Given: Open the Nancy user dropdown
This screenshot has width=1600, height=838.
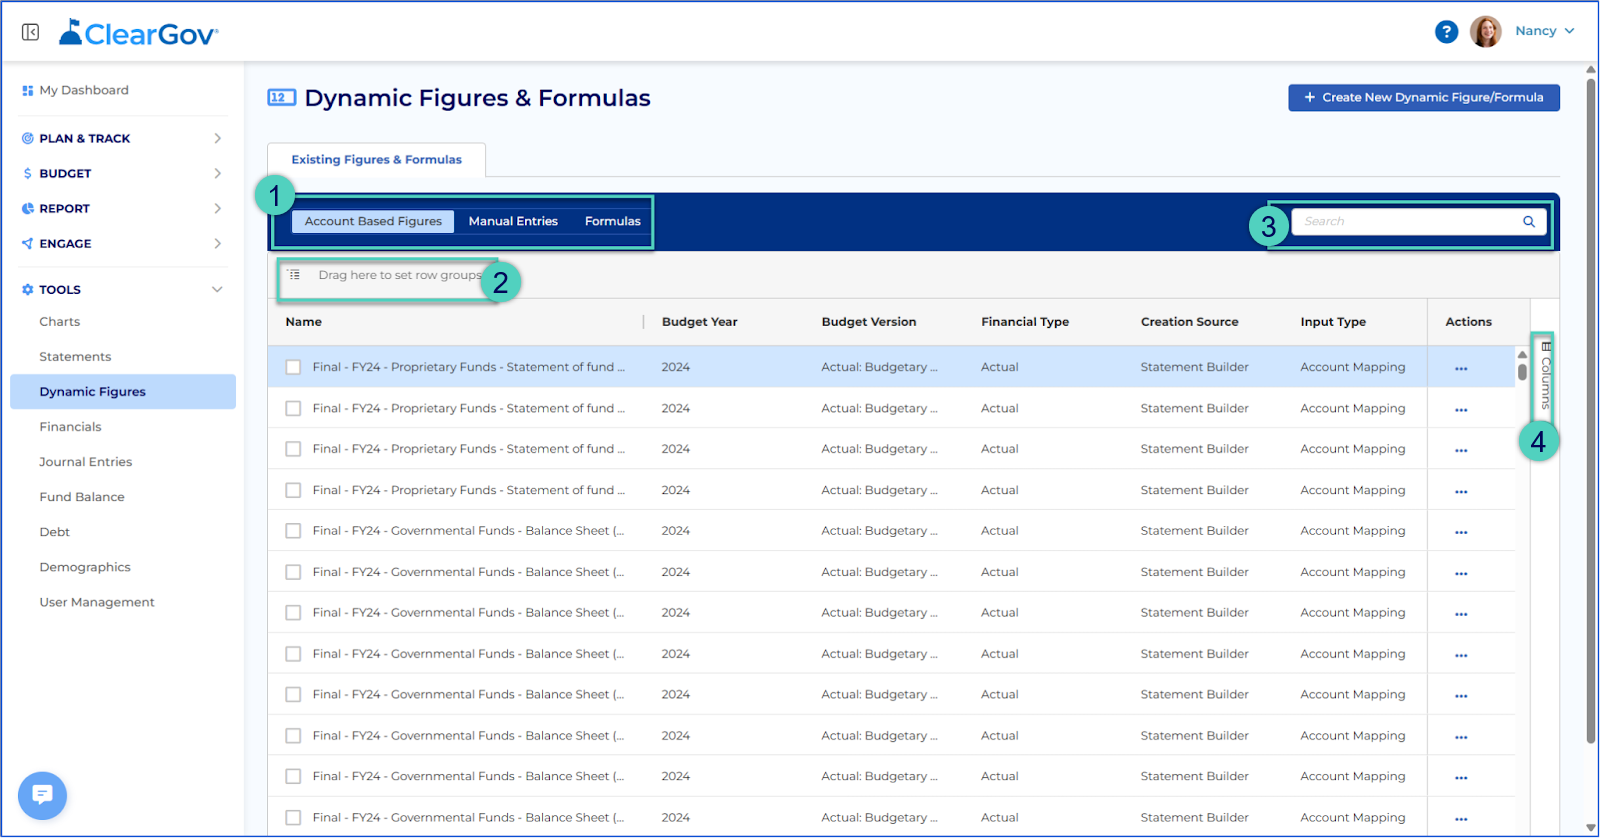Looking at the screenshot, I should [1545, 31].
